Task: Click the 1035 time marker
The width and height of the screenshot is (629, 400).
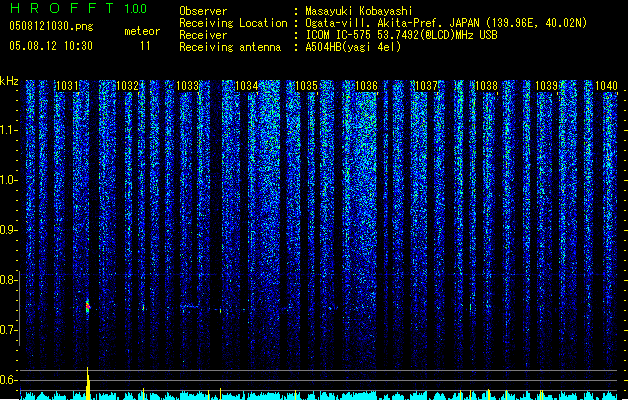Action: (x=306, y=86)
